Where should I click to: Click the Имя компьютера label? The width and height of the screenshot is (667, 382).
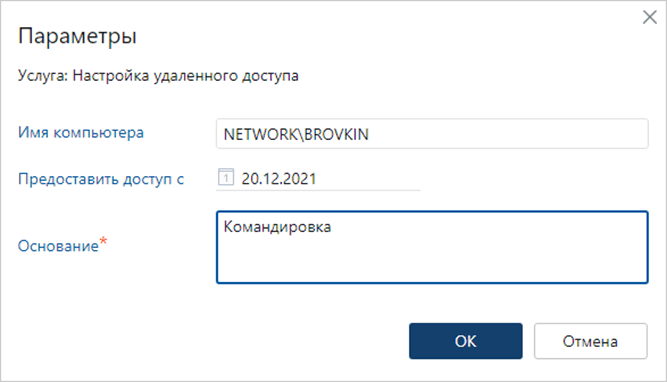coord(81,133)
